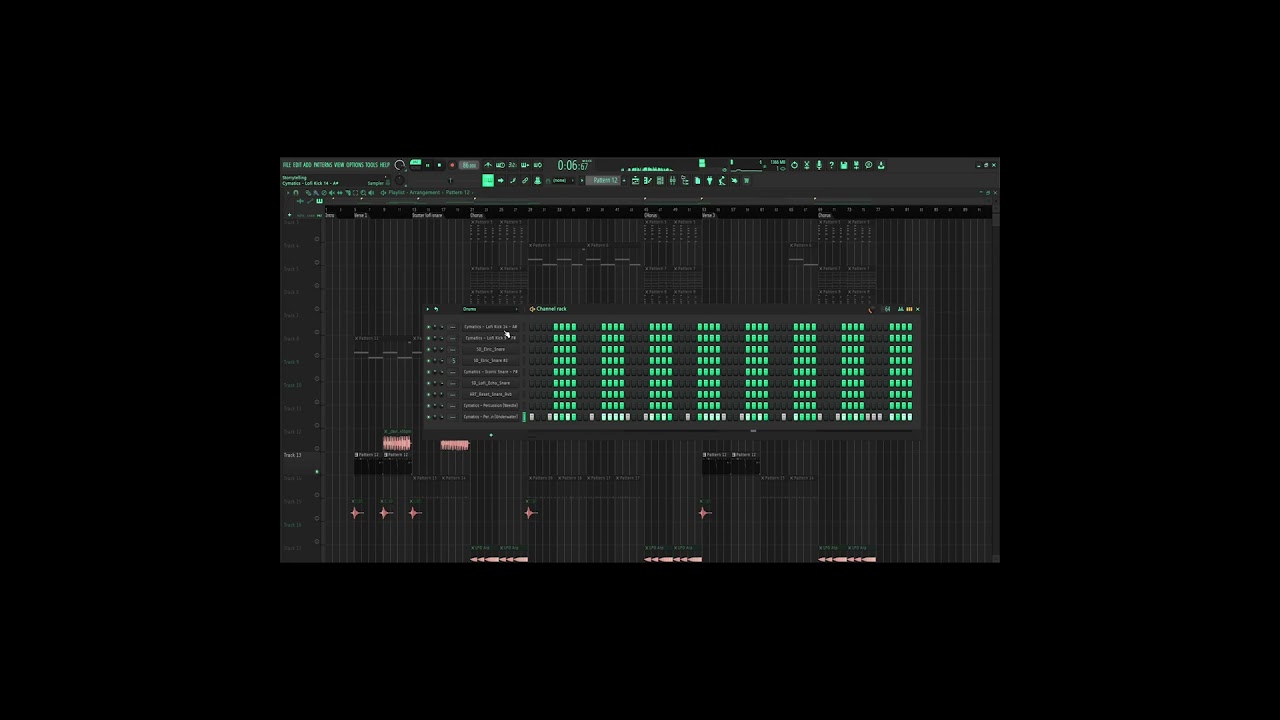The image size is (1280, 720).
Task: Open the PATTERNS menu
Action: pyautogui.click(x=323, y=165)
